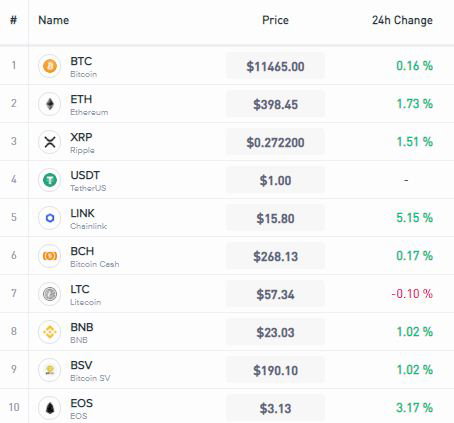Click the # rank column header
Image resolution: width=454 pixels, height=423 pixels.
click(14, 20)
